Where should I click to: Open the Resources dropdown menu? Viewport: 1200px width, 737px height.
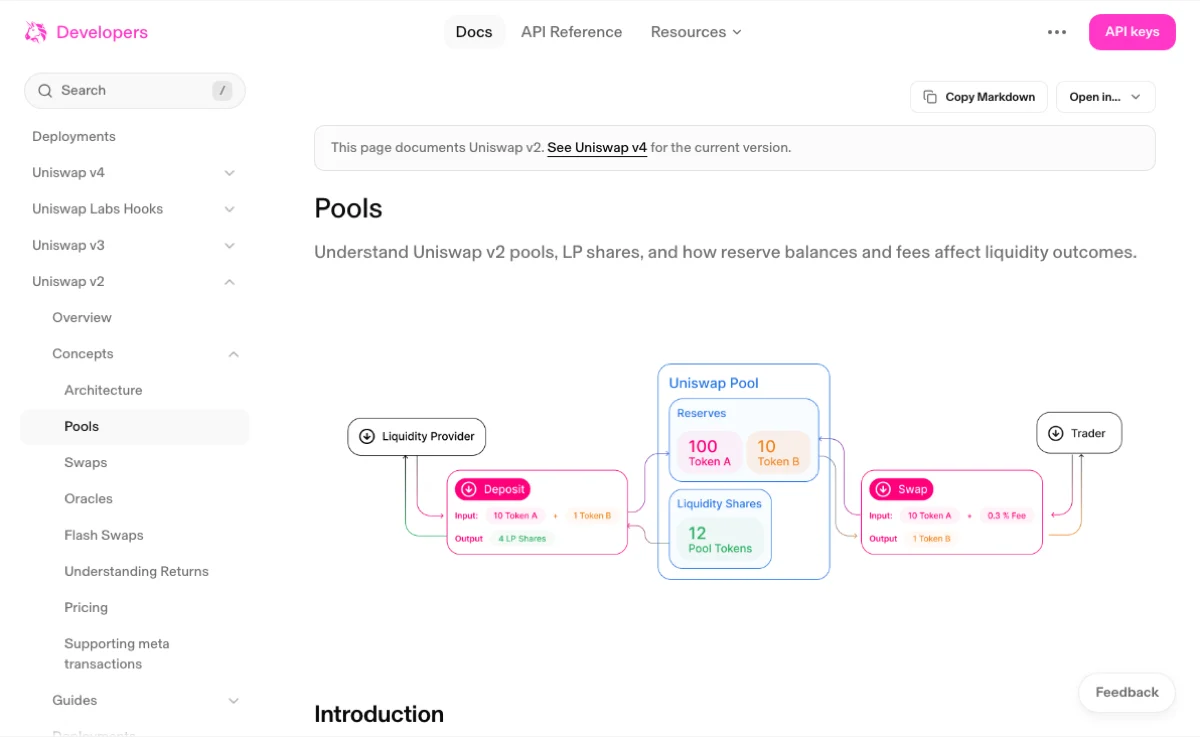(696, 32)
